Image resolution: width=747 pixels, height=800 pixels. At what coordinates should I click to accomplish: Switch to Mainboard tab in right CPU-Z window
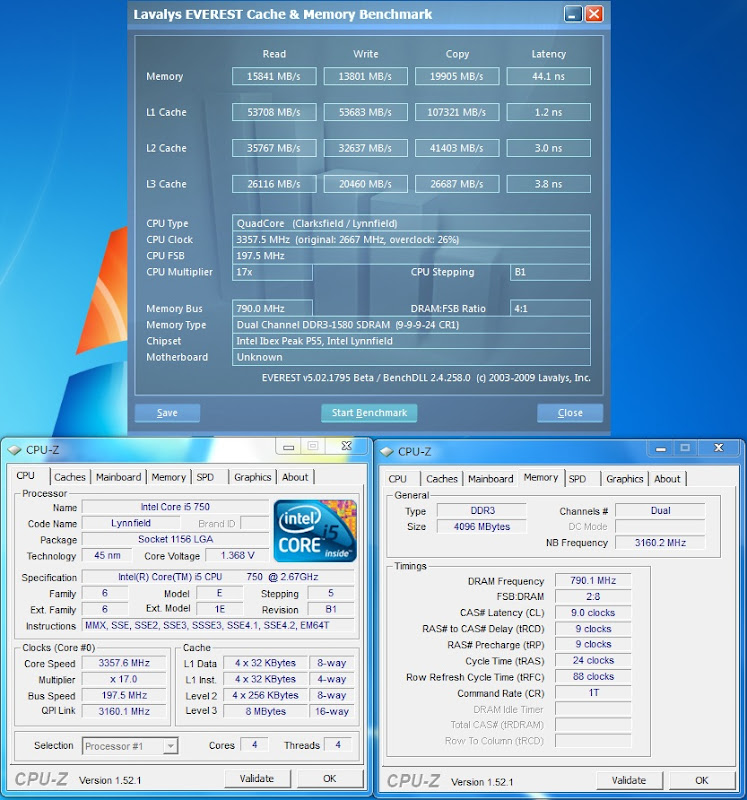coord(490,479)
